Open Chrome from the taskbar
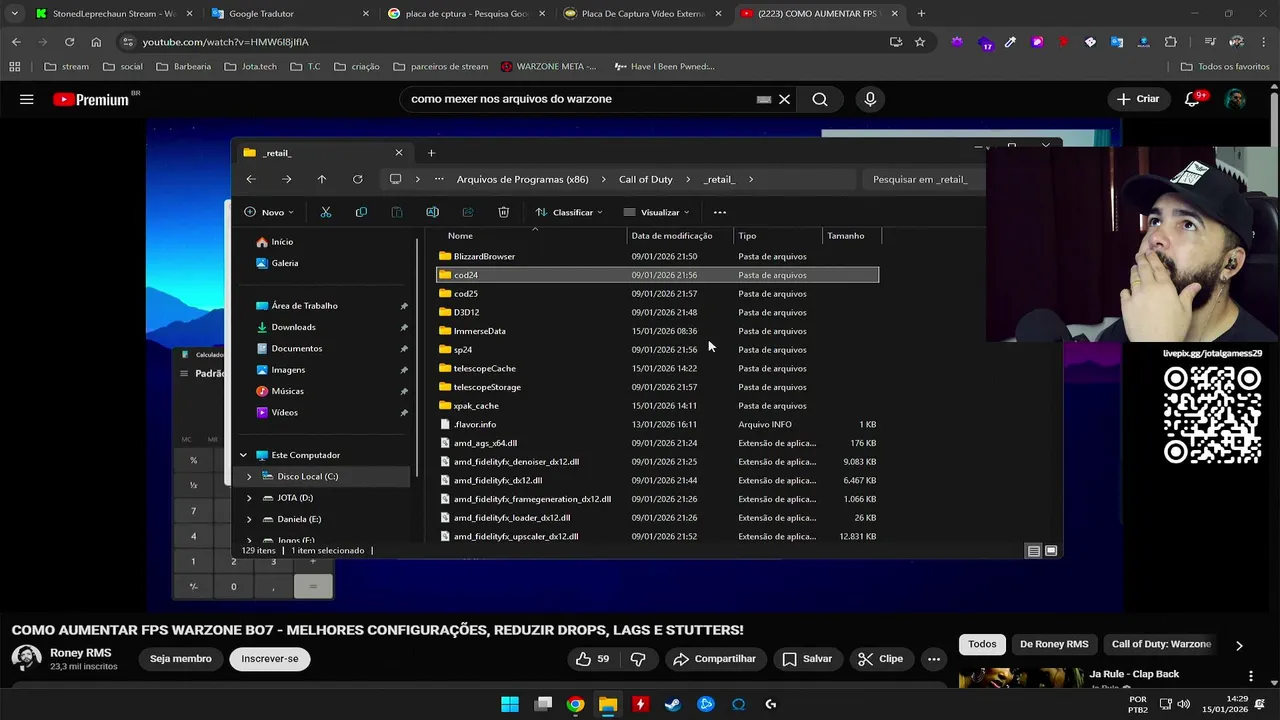 (x=575, y=704)
